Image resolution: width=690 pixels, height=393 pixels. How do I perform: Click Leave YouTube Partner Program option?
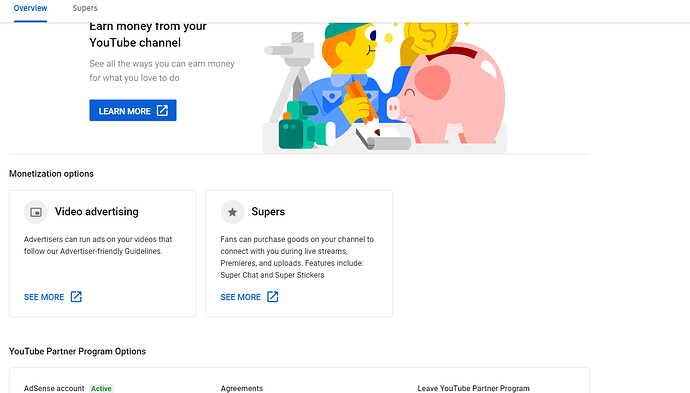tap(473, 388)
